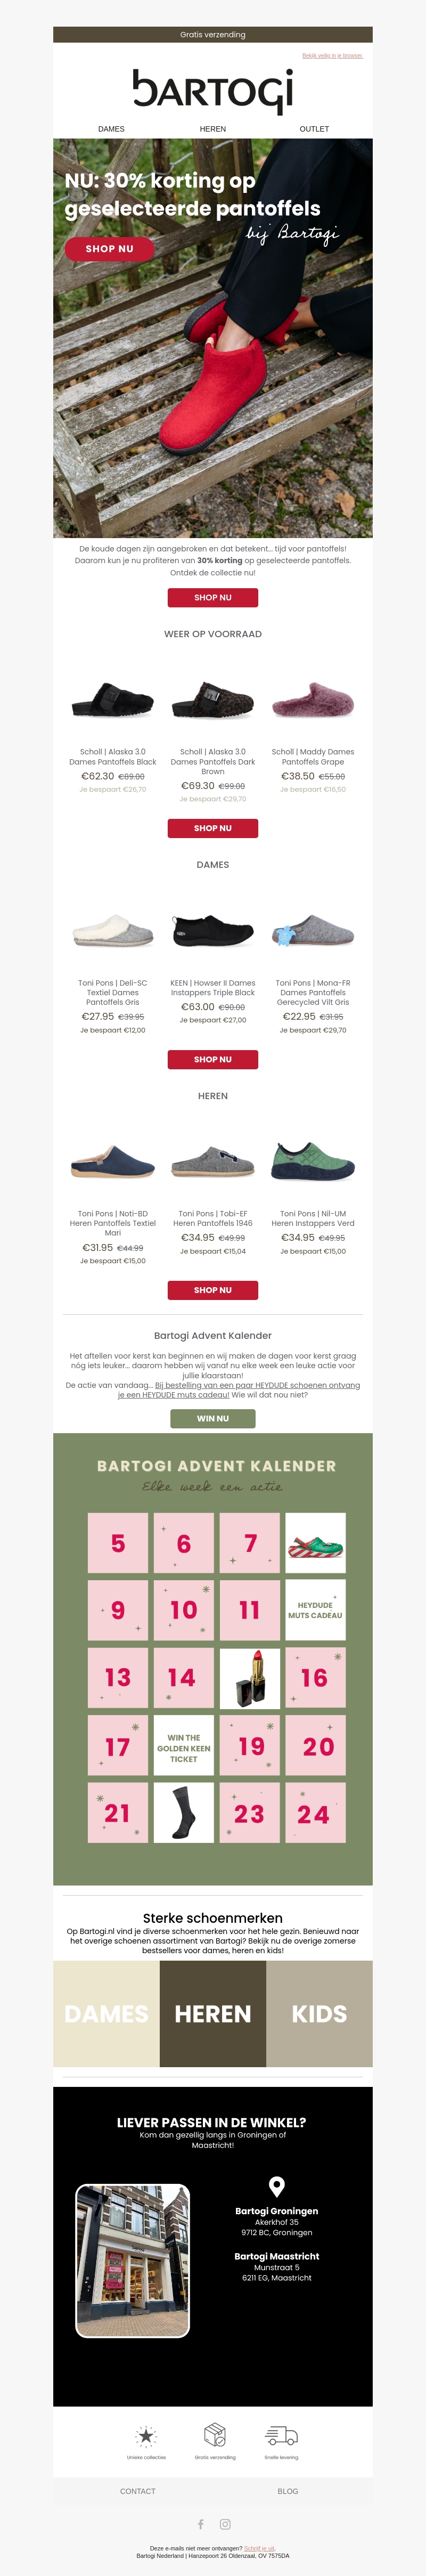Open advent calendar day 24 tile
The height and width of the screenshot is (2576, 426).
pyautogui.click(x=315, y=1812)
